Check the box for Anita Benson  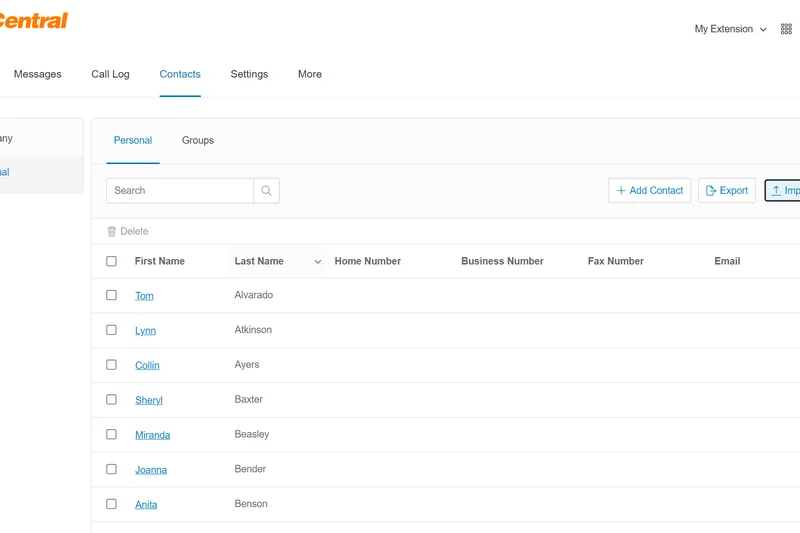pyautogui.click(x=111, y=504)
